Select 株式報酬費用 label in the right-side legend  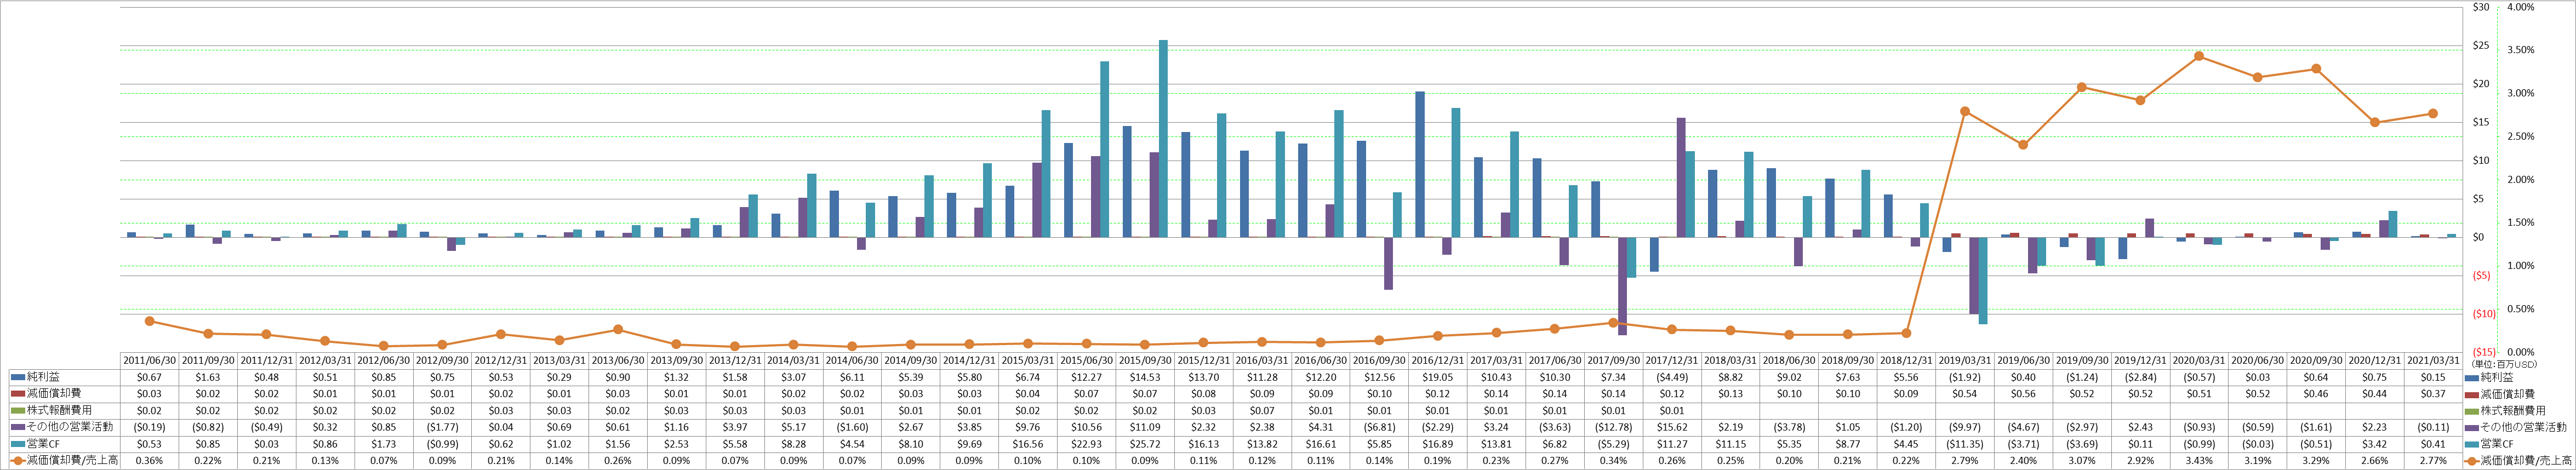(x=2513, y=410)
